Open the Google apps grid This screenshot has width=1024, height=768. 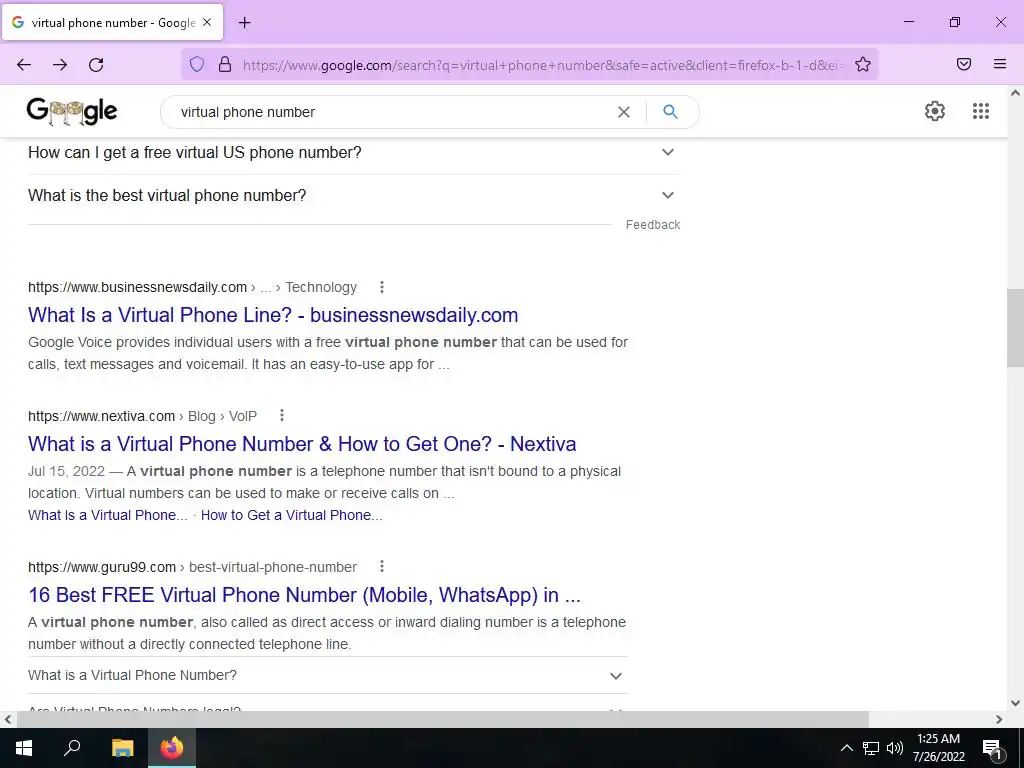(x=981, y=111)
